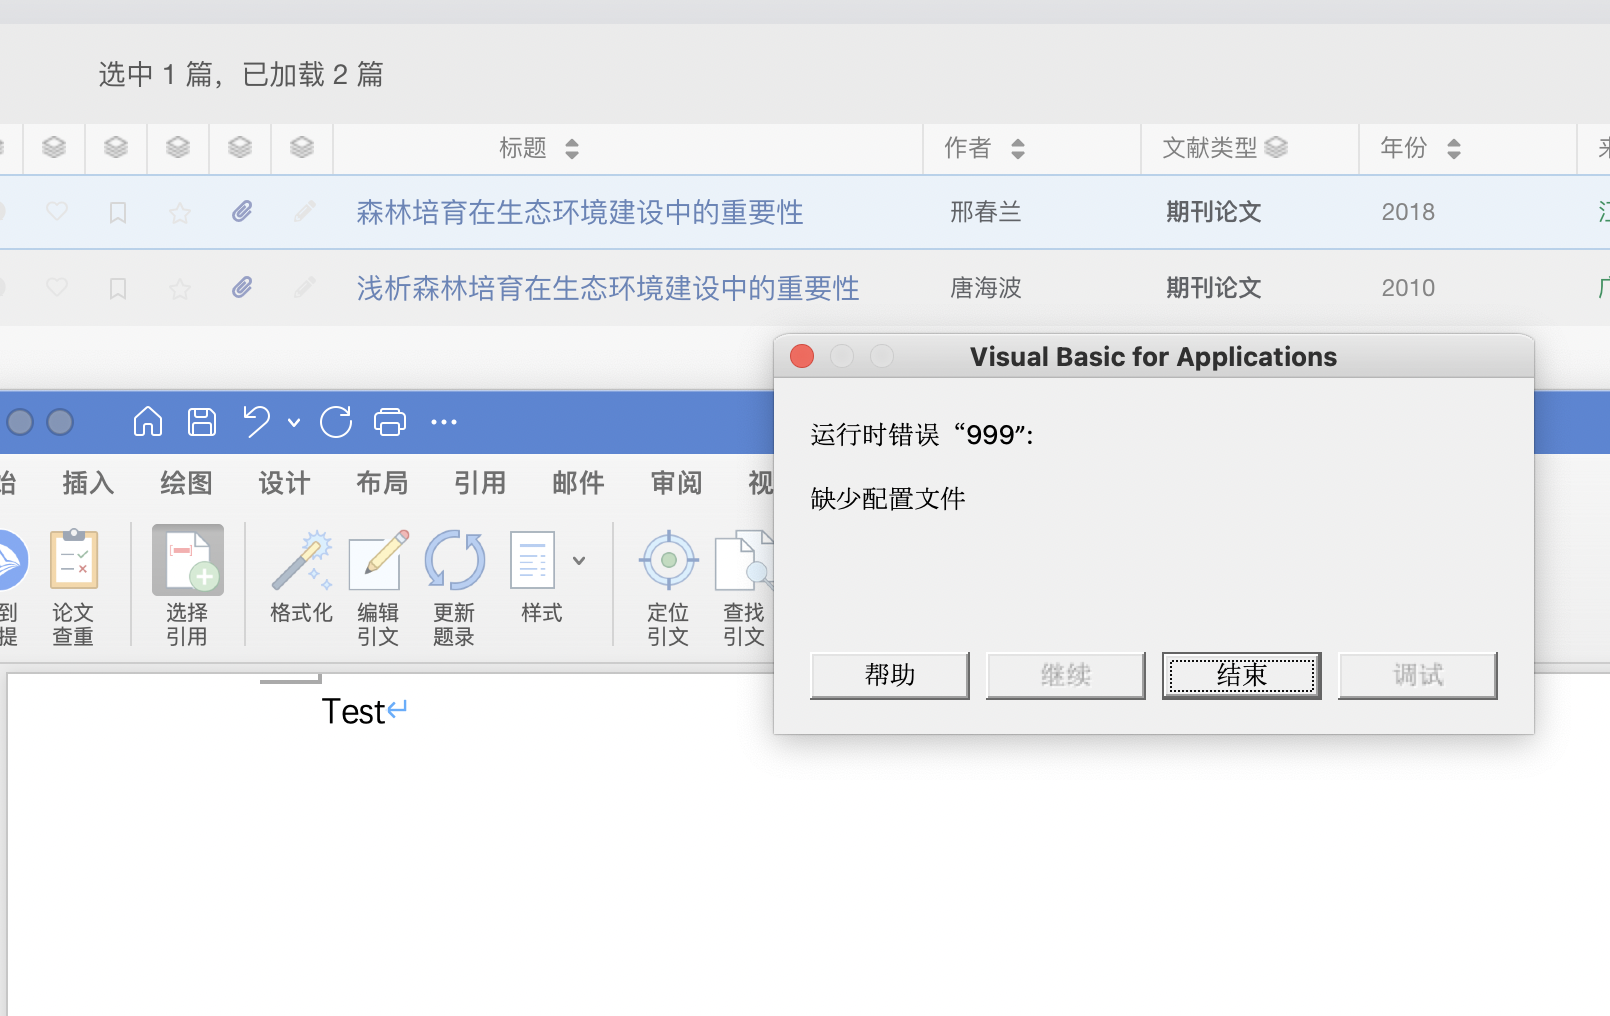The height and width of the screenshot is (1016, 1610).
Task: Click the attachment column header filter icon
Action: [x=240, y=148]
